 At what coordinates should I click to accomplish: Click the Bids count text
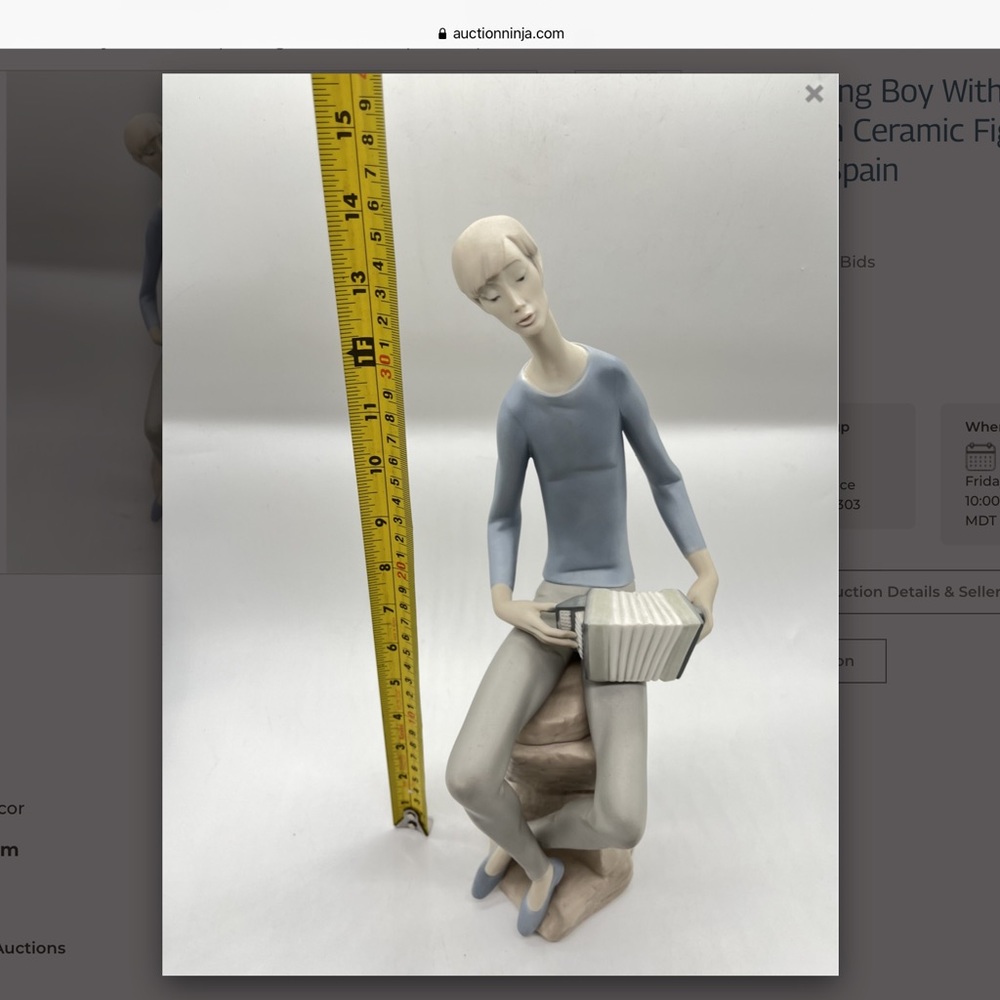click(x=857, y=262)
